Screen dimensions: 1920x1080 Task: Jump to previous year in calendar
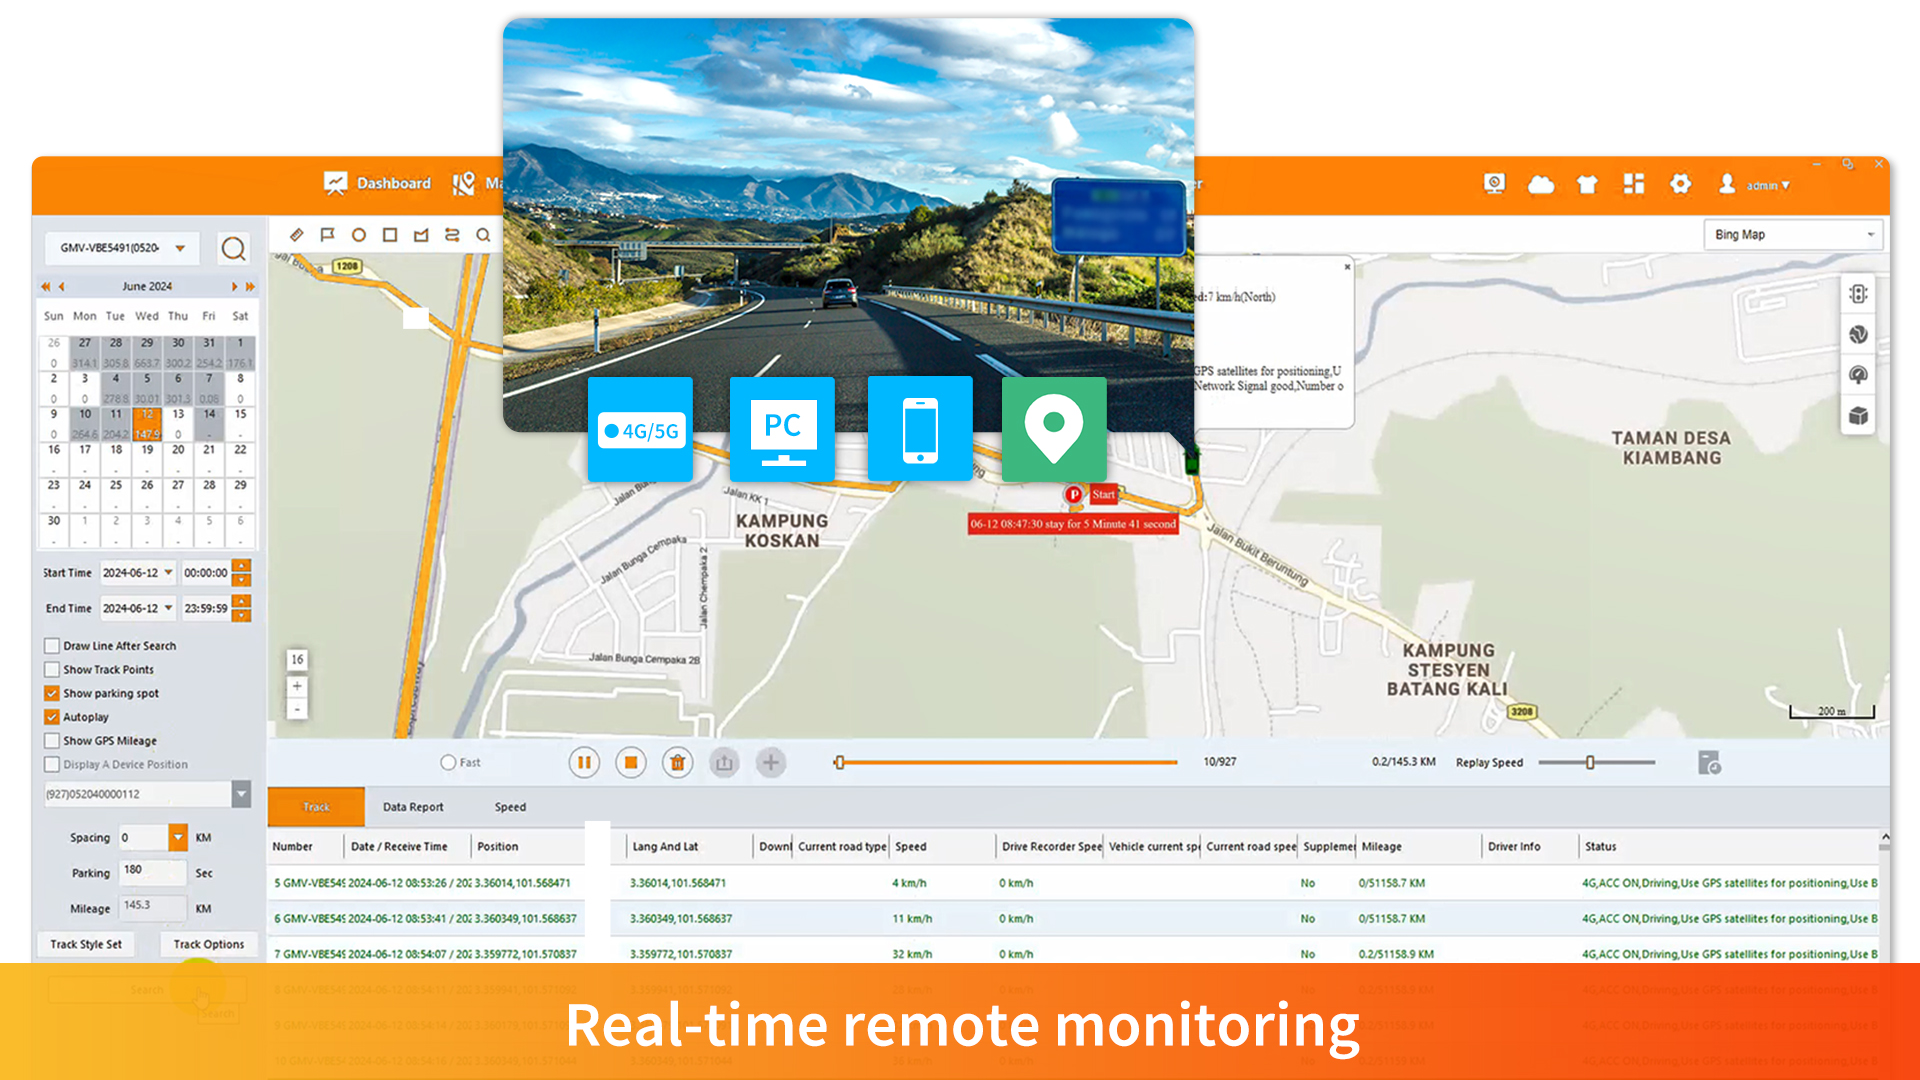click(45, 287)
